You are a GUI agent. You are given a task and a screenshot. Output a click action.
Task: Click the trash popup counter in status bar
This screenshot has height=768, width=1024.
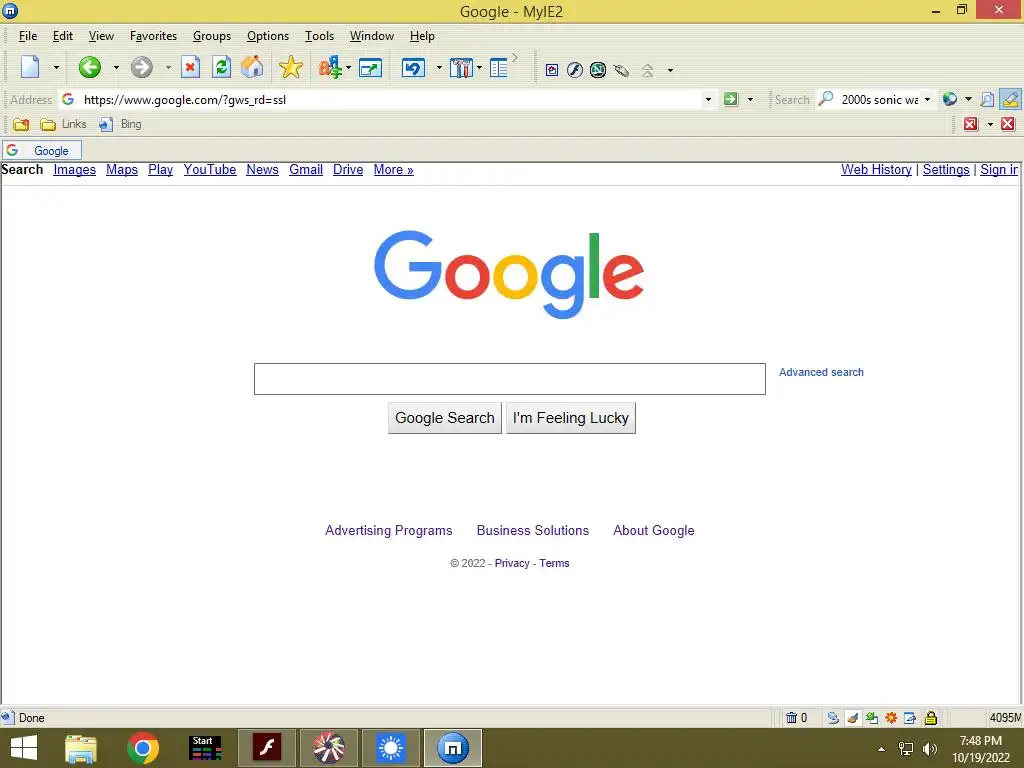pyautogui.click(x=796, y=718)
